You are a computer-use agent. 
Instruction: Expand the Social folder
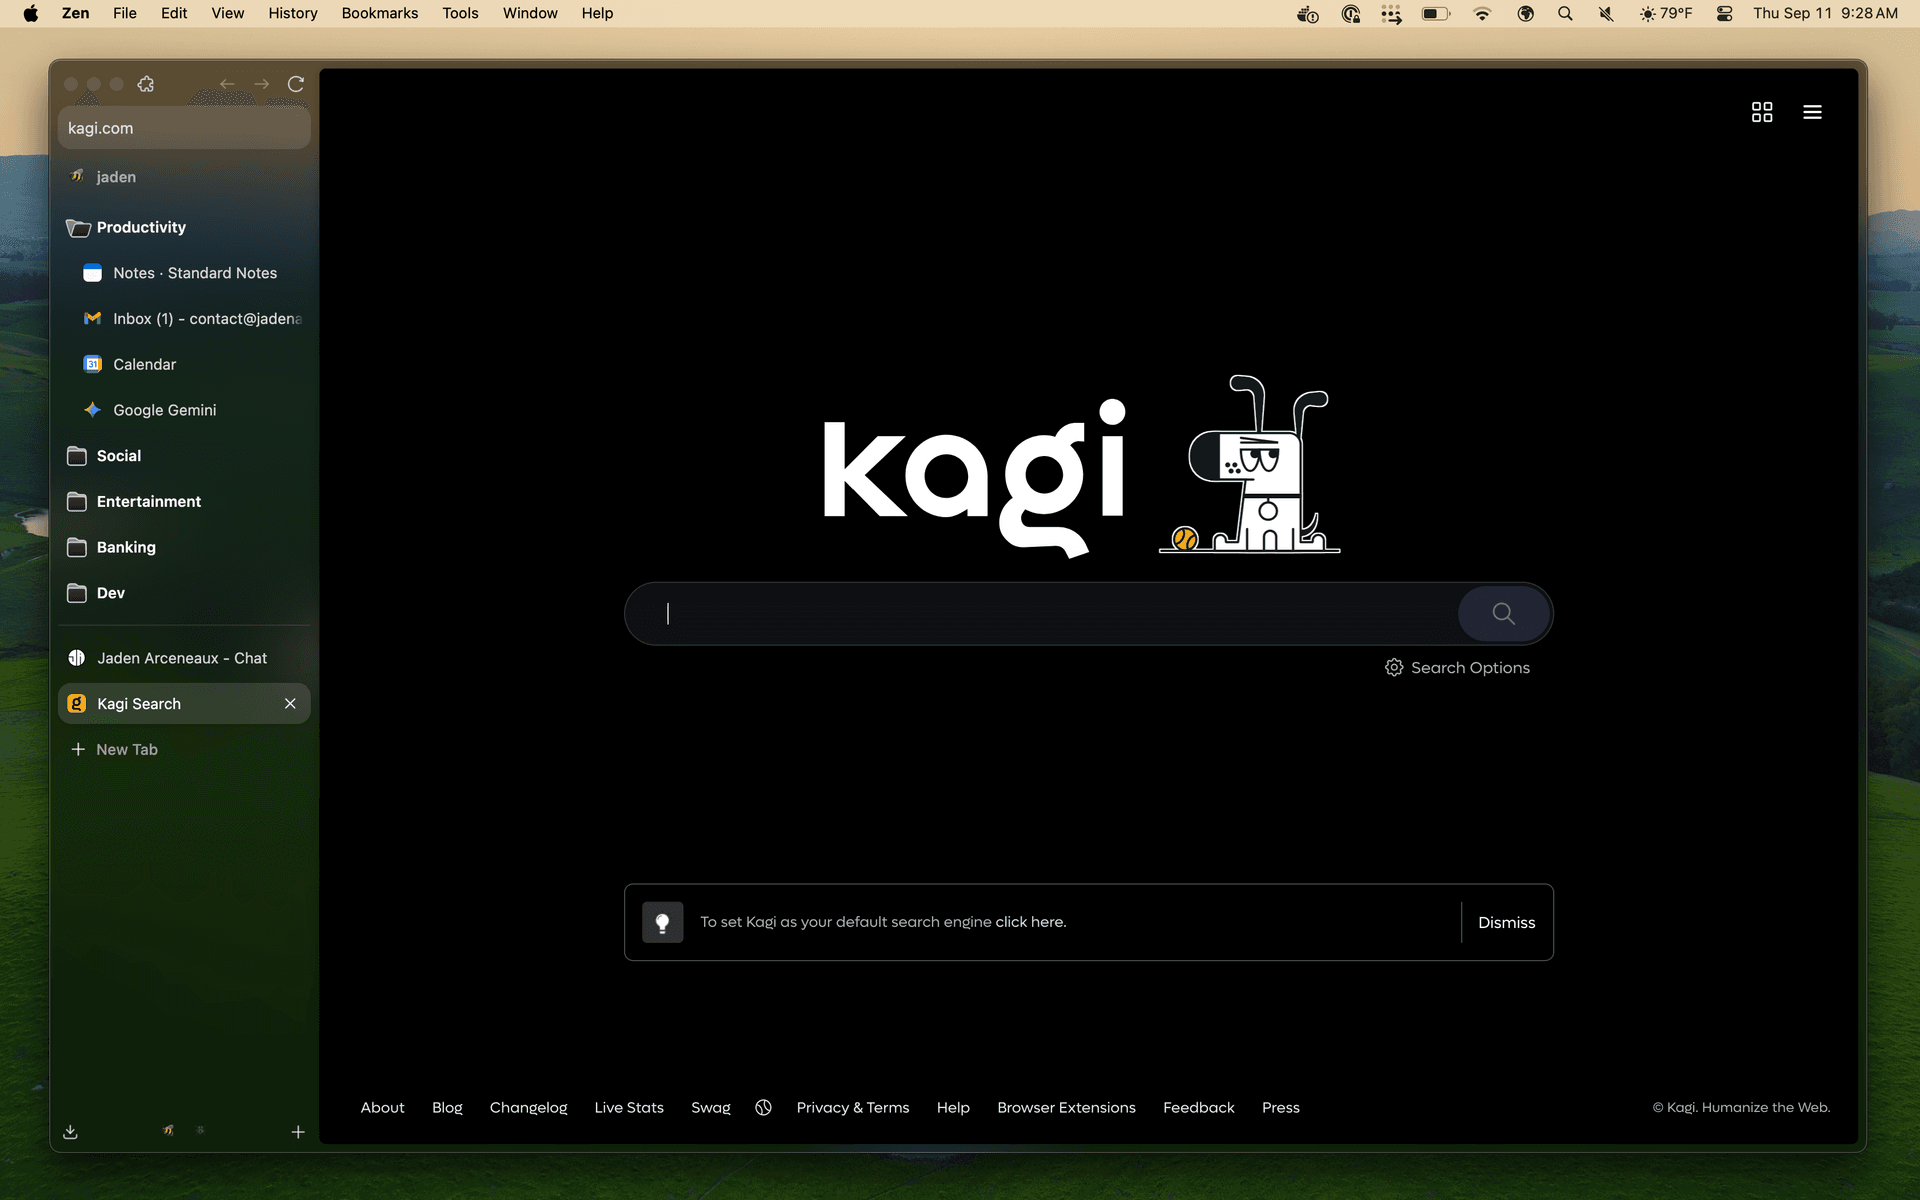pyautogui.click(x=117, y=455)
